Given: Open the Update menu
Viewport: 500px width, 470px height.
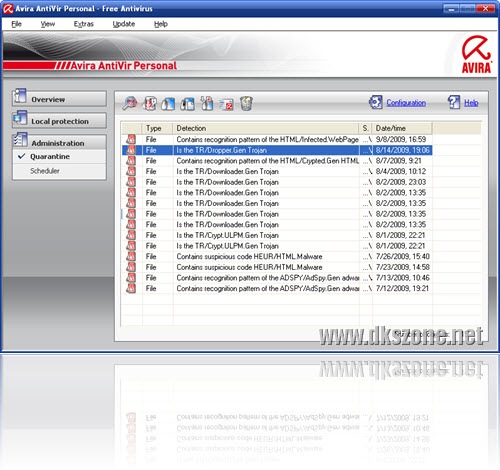Looking at the screenshot, I should coord(124,24).
